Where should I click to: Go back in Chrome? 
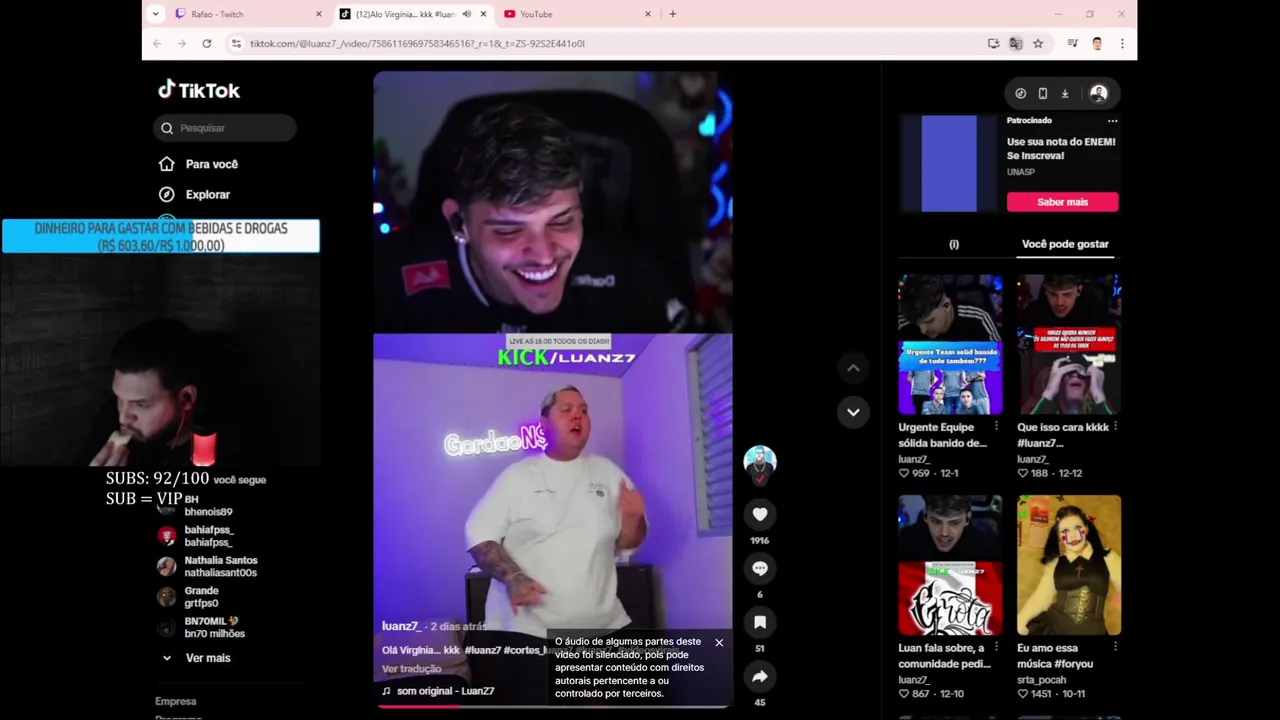157,43
